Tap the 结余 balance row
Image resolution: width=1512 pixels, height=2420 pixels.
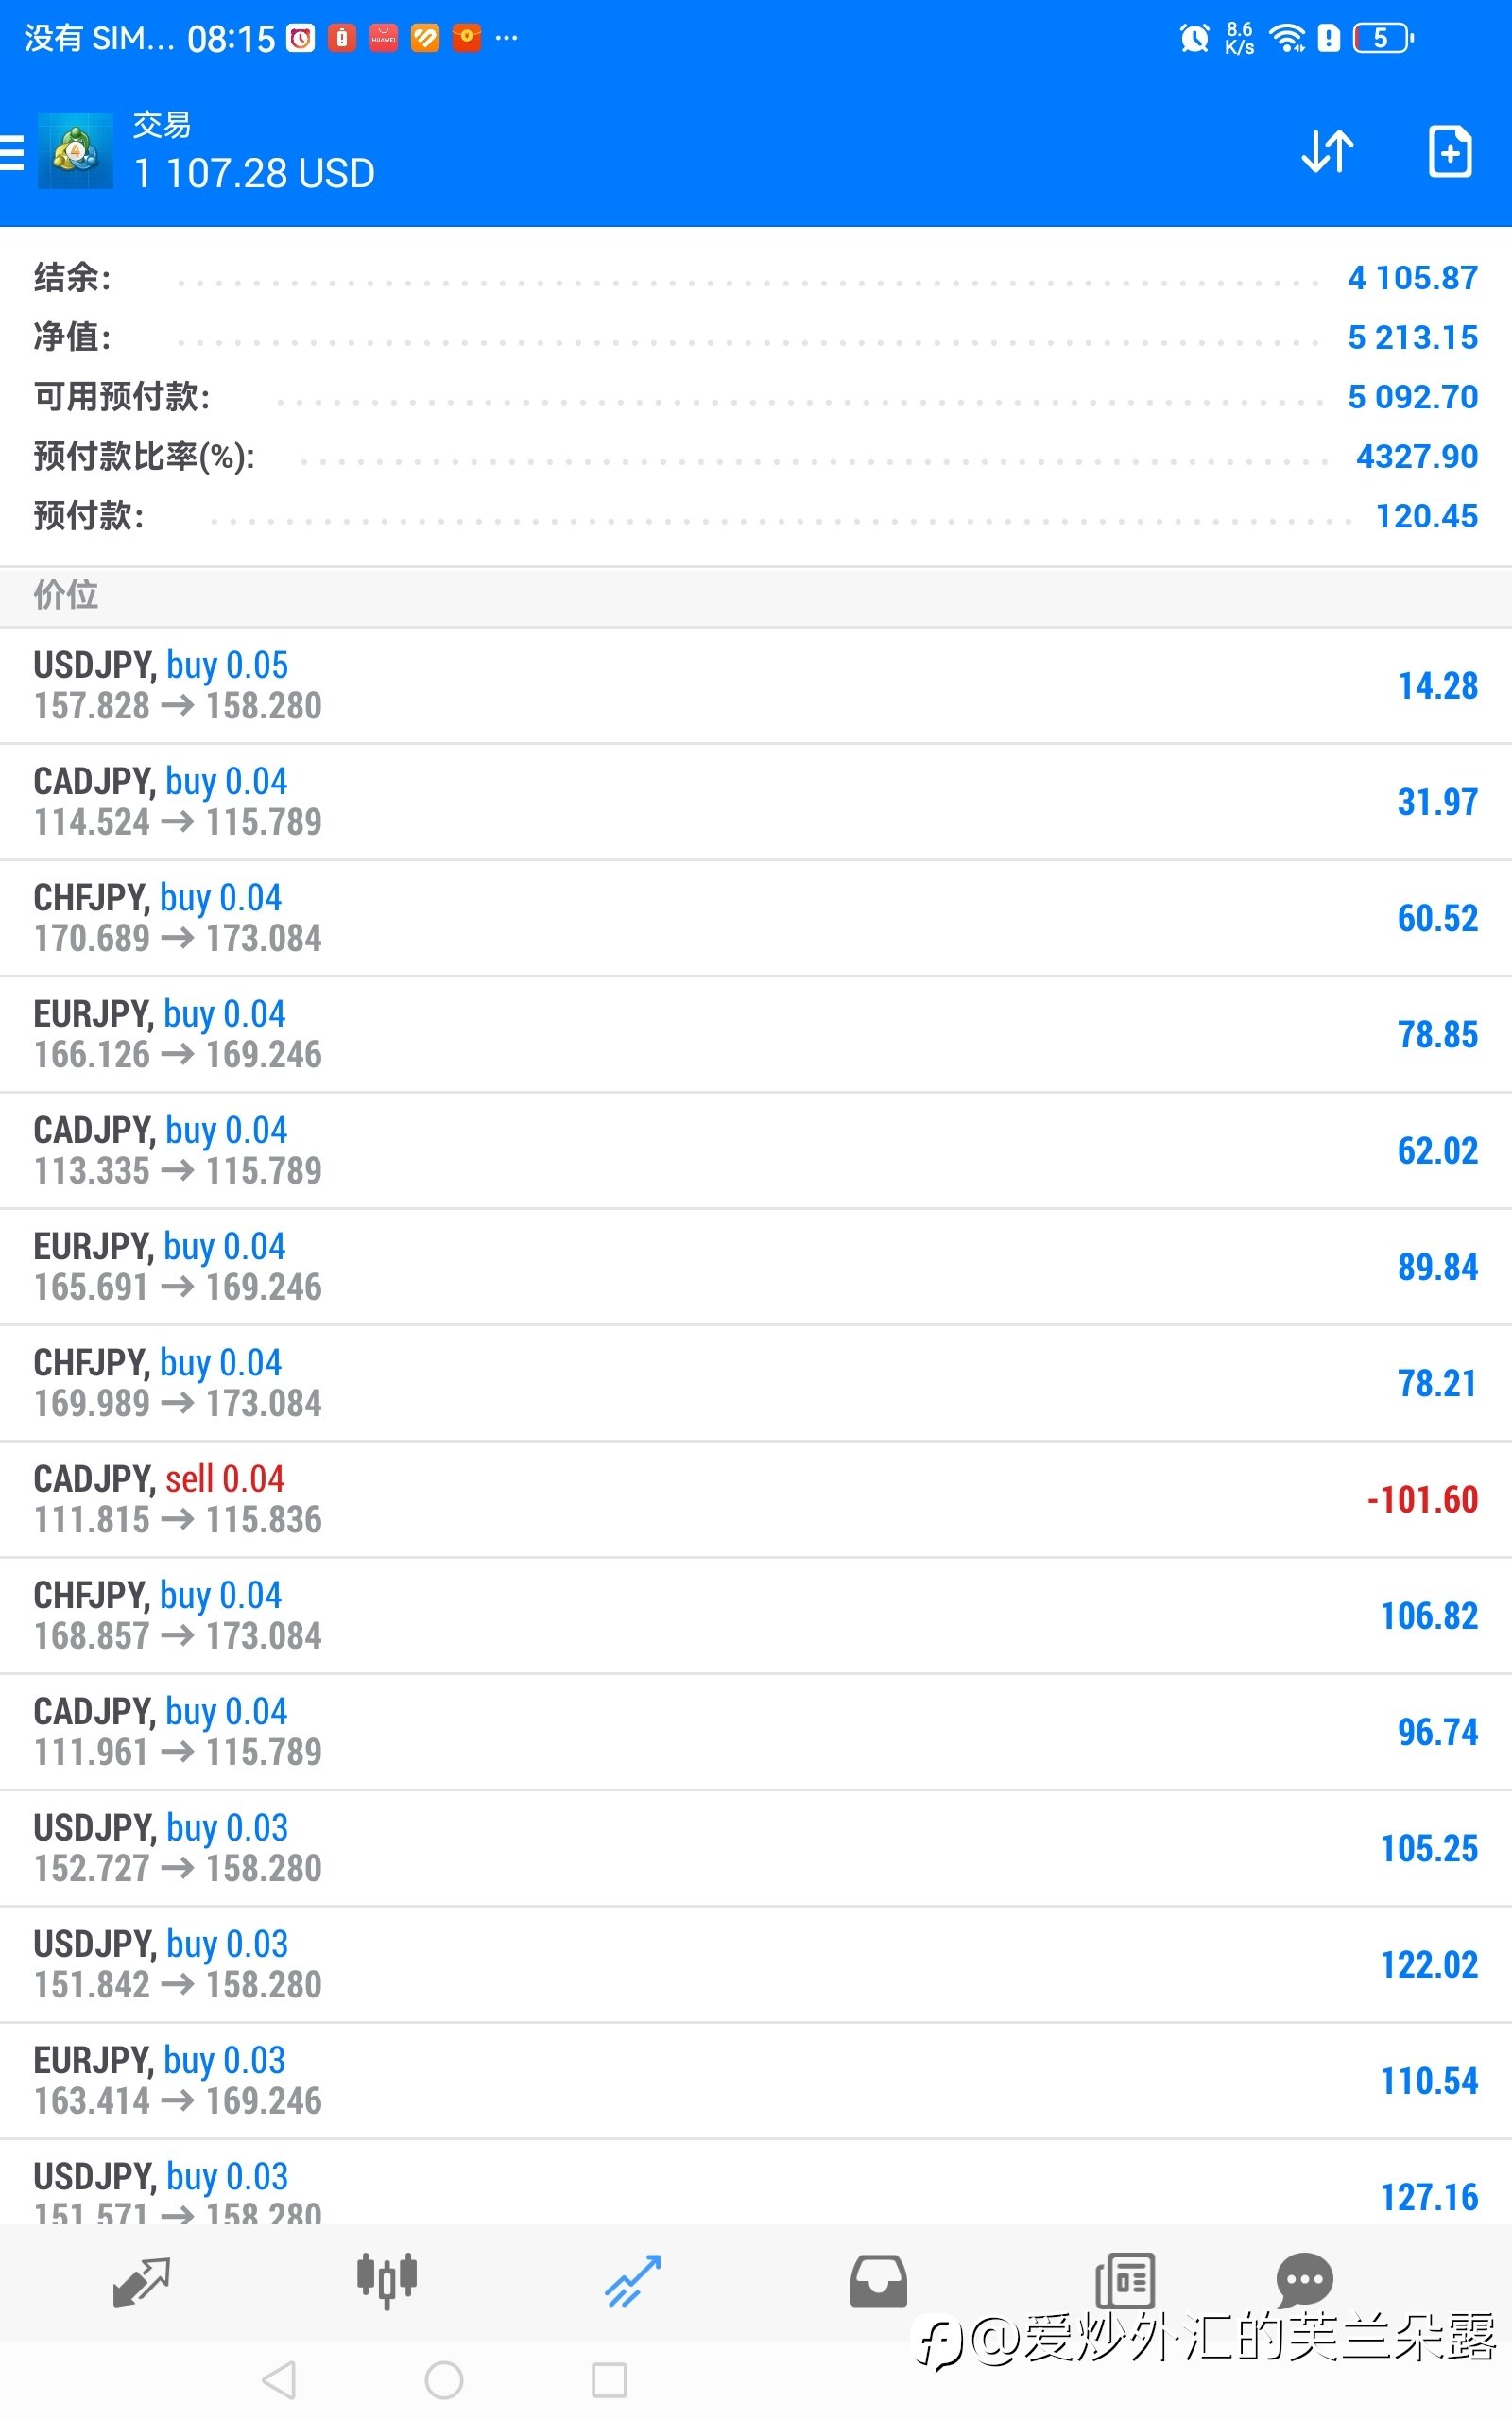(x=756, y=277)
